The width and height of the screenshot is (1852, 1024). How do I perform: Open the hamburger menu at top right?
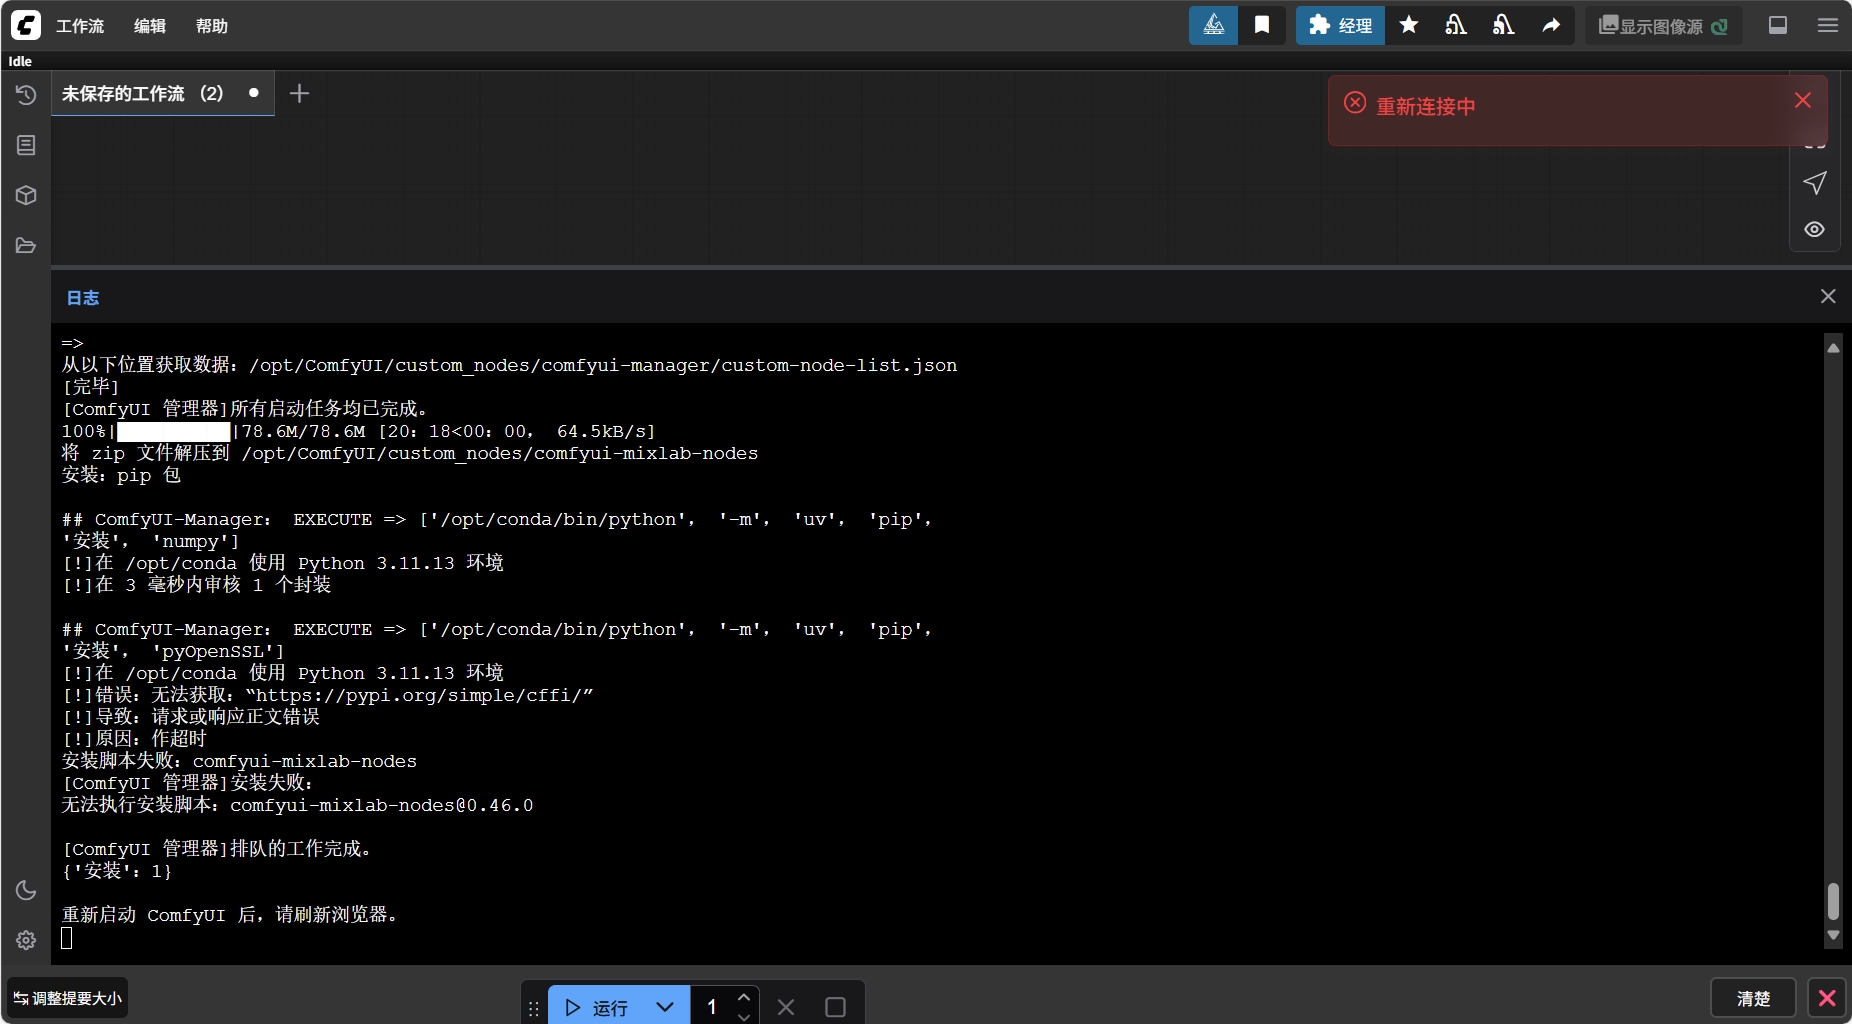pos(1828,25)
